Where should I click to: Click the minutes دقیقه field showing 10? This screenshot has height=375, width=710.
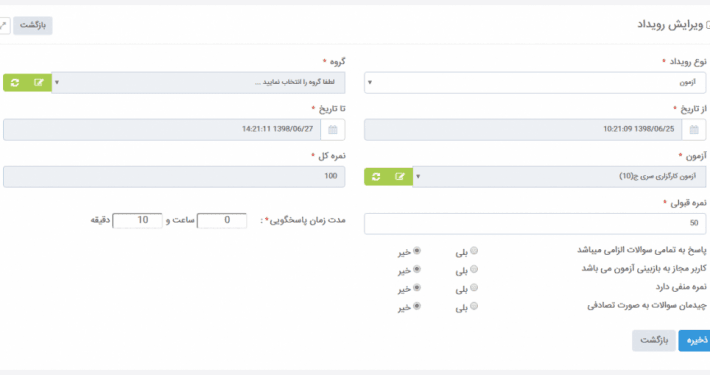[x=137, y=221]
